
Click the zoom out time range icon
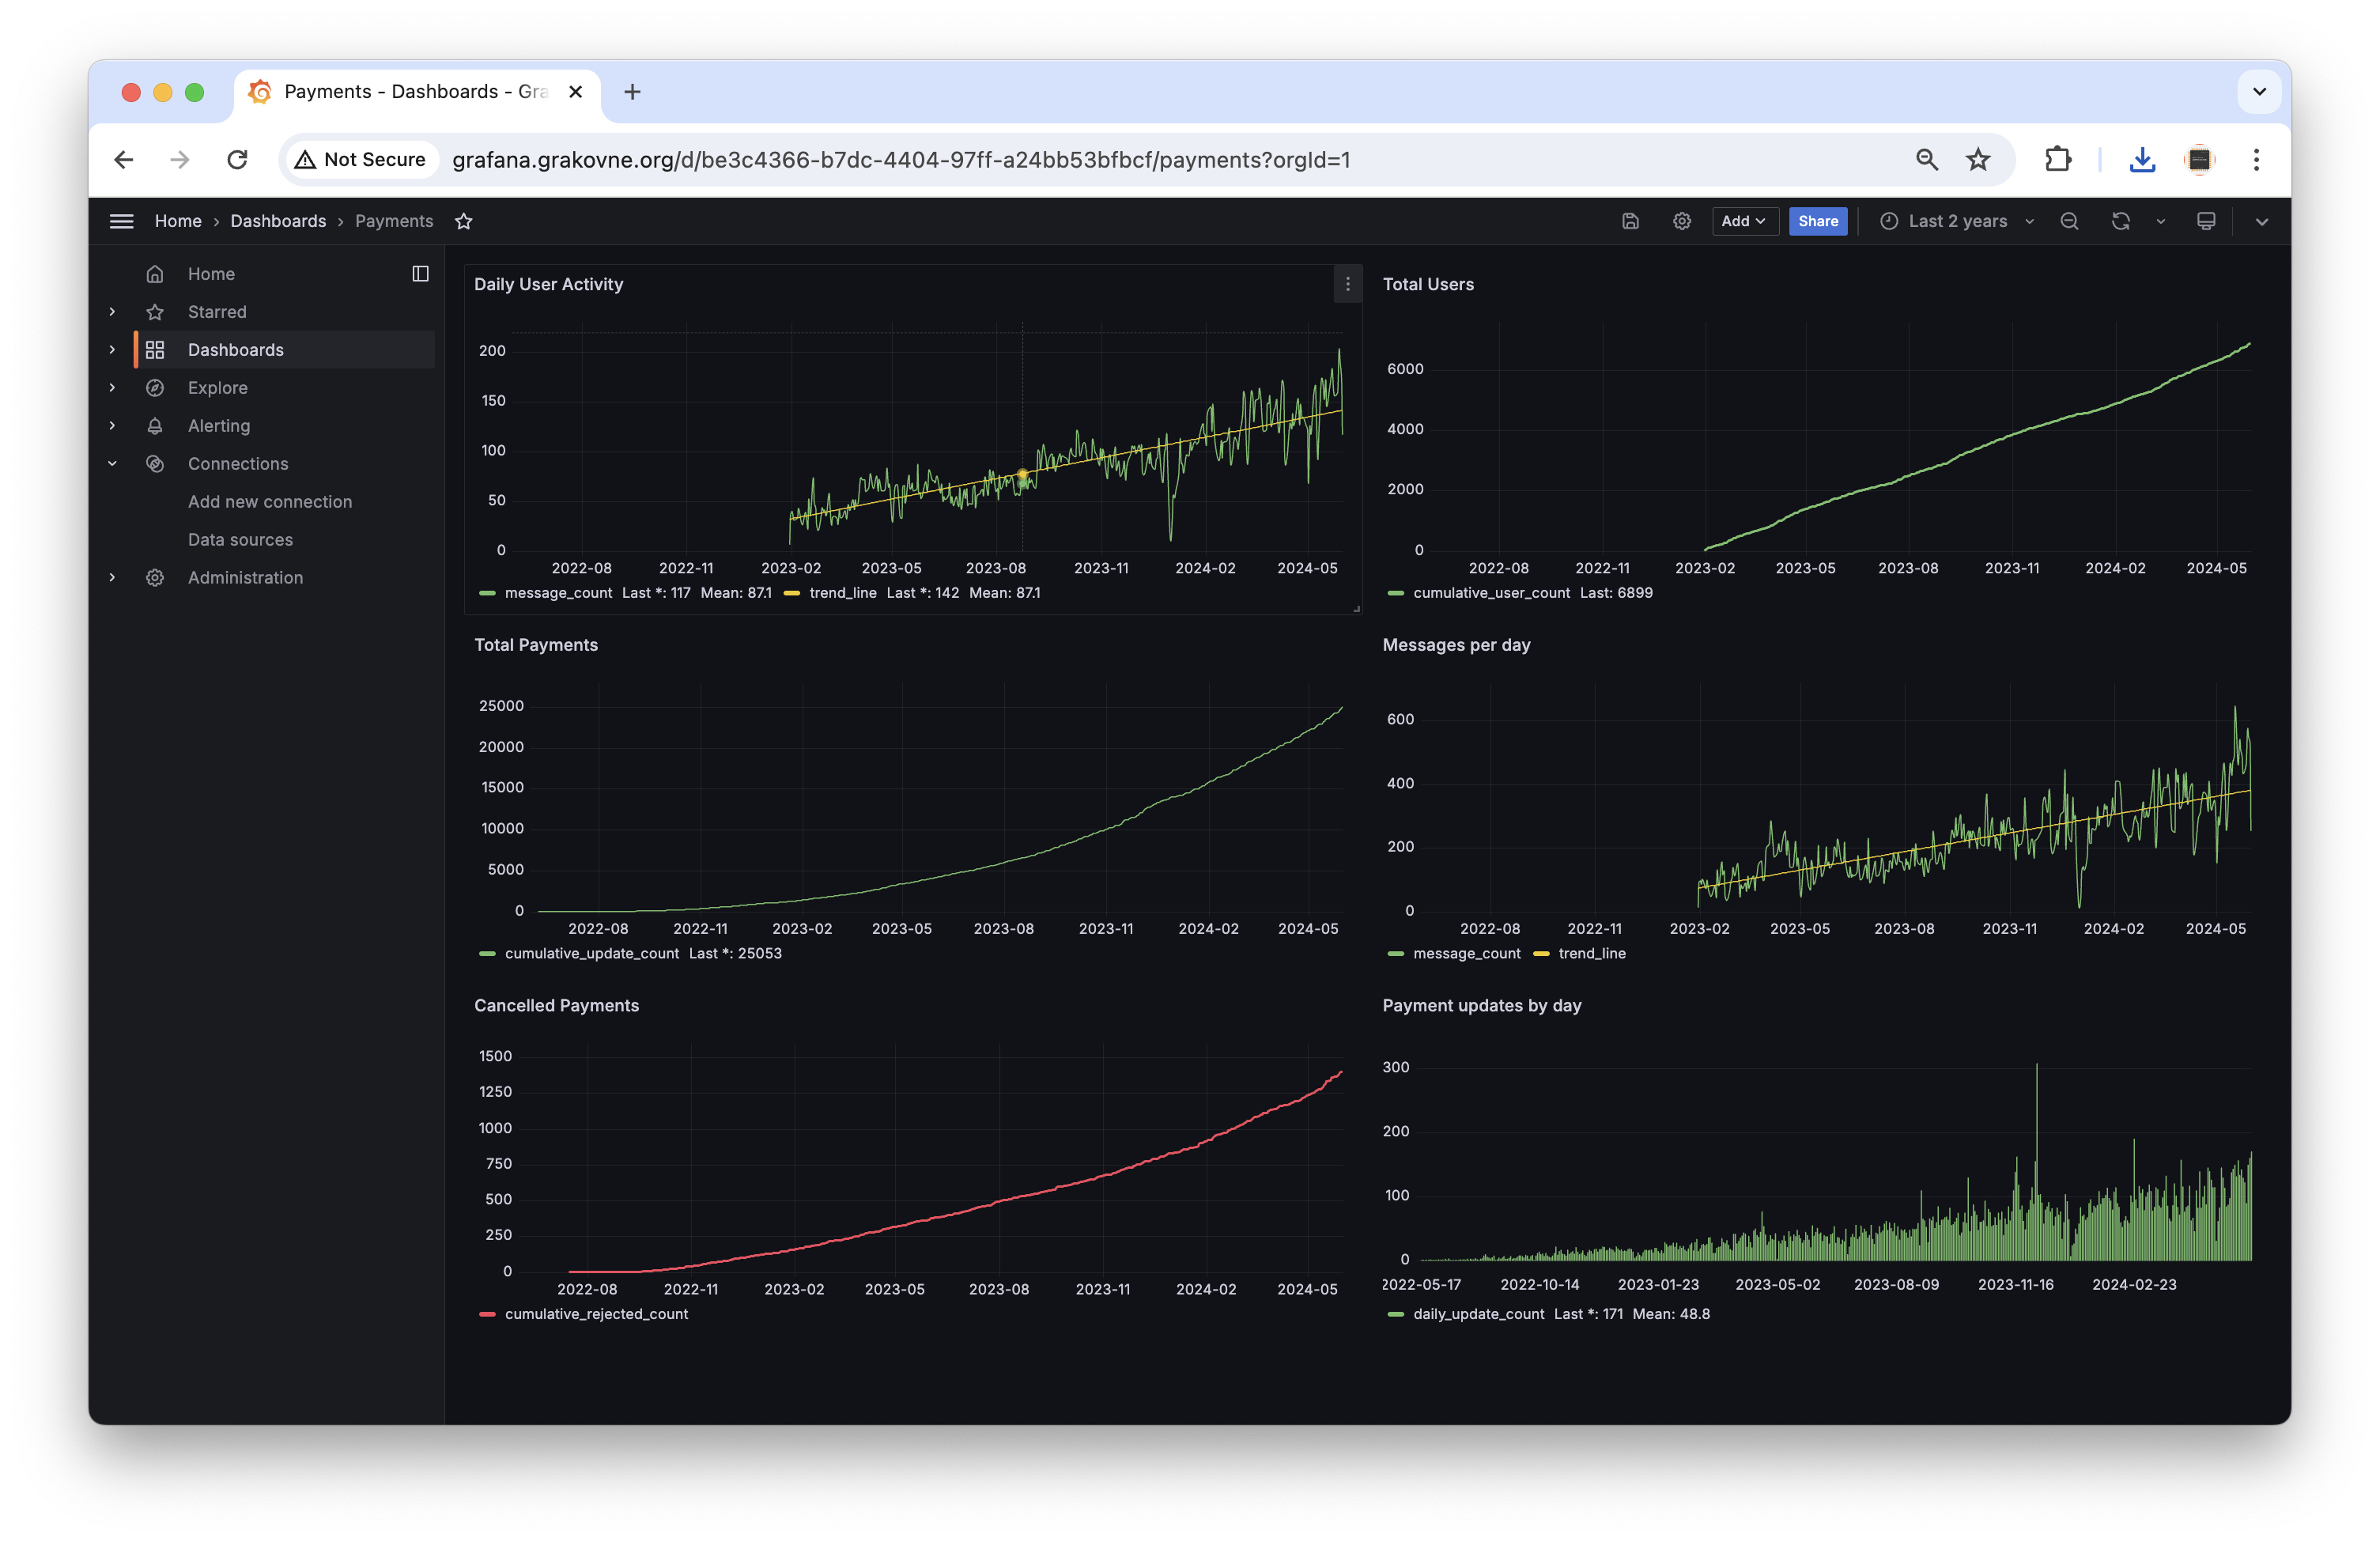(x=2069, y=221)
